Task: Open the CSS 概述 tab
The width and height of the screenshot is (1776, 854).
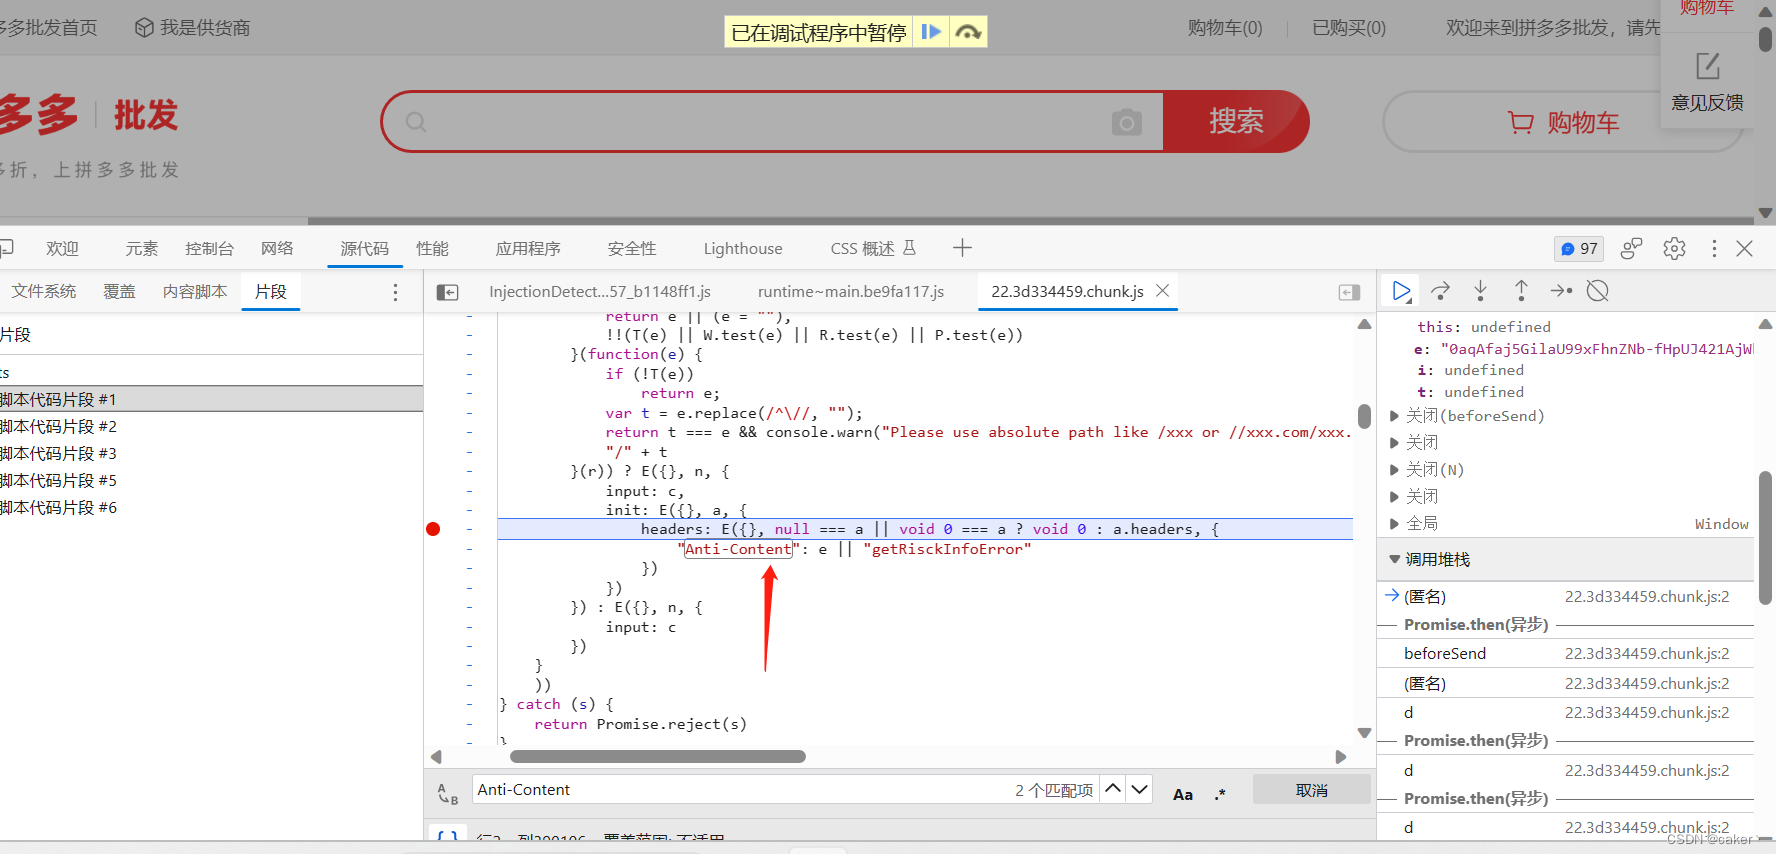Action: (873, 248)
